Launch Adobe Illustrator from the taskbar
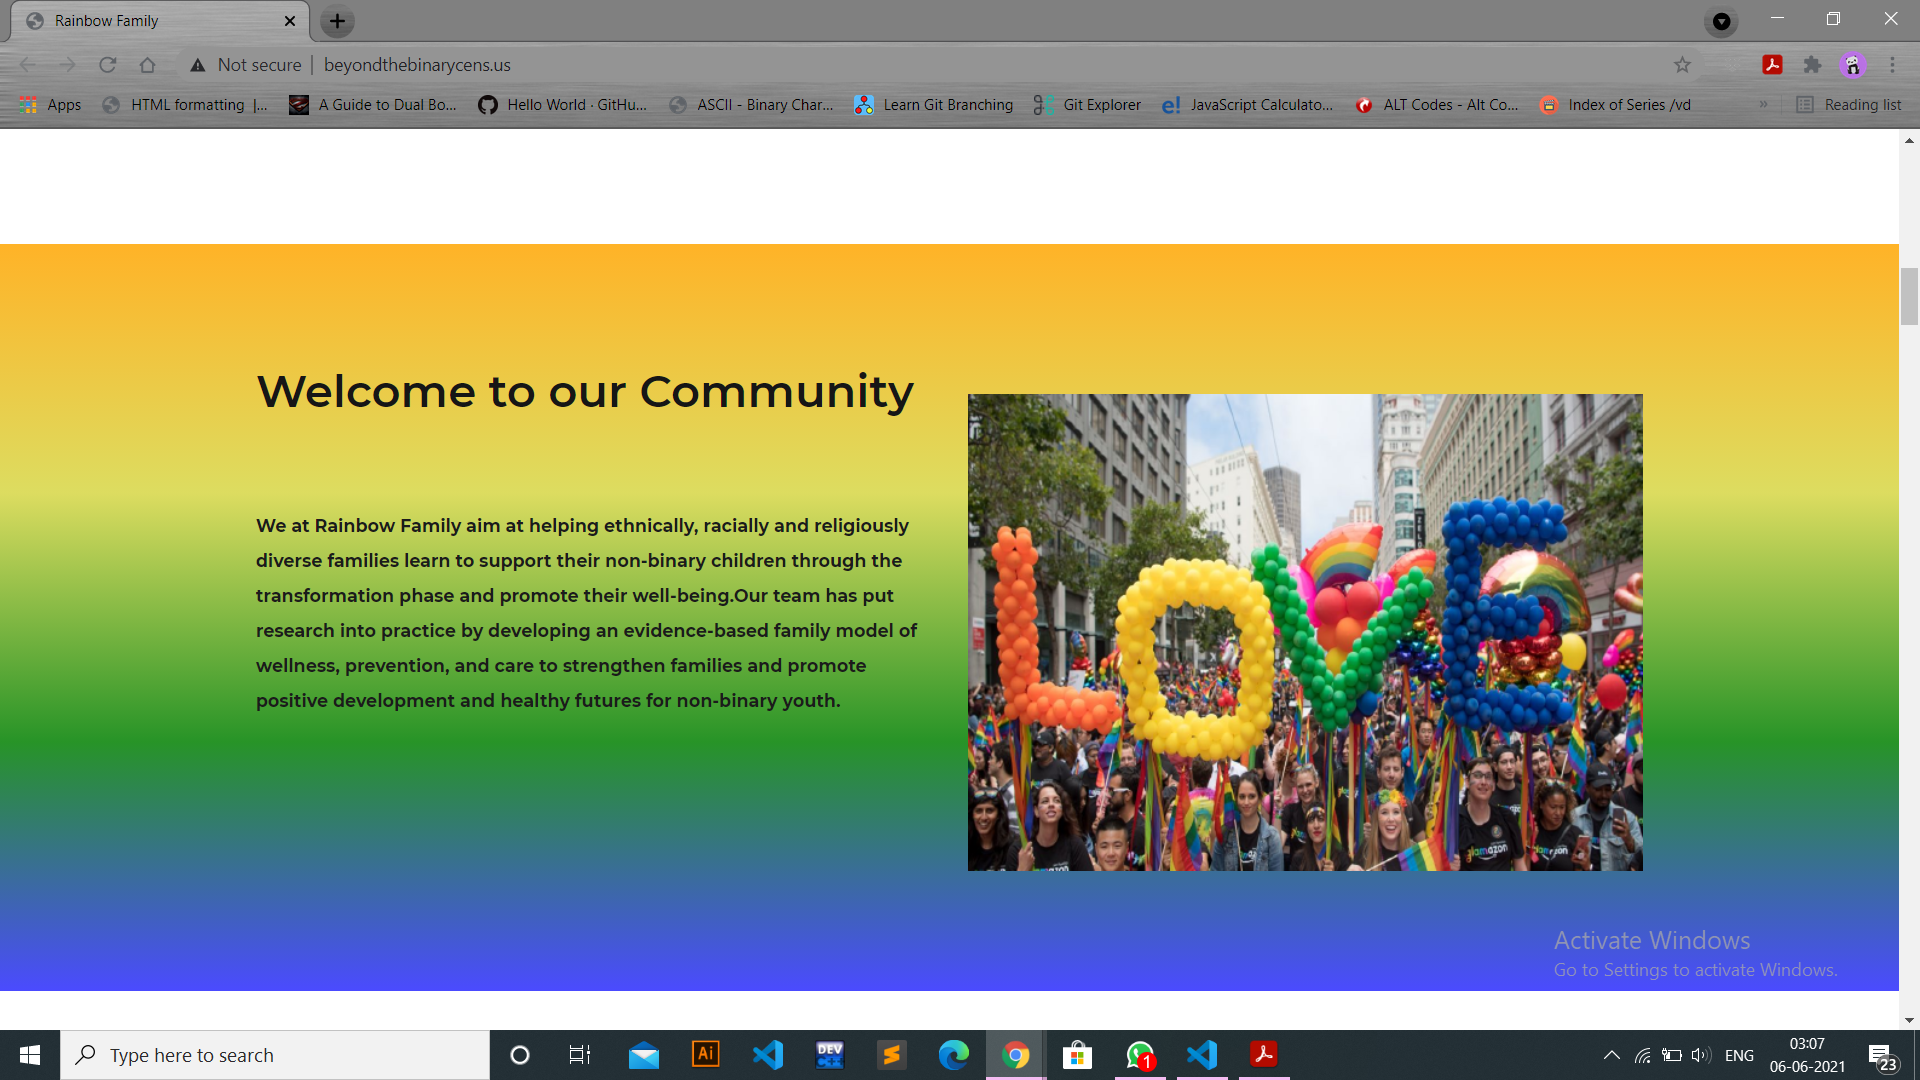 (705, 1055)
